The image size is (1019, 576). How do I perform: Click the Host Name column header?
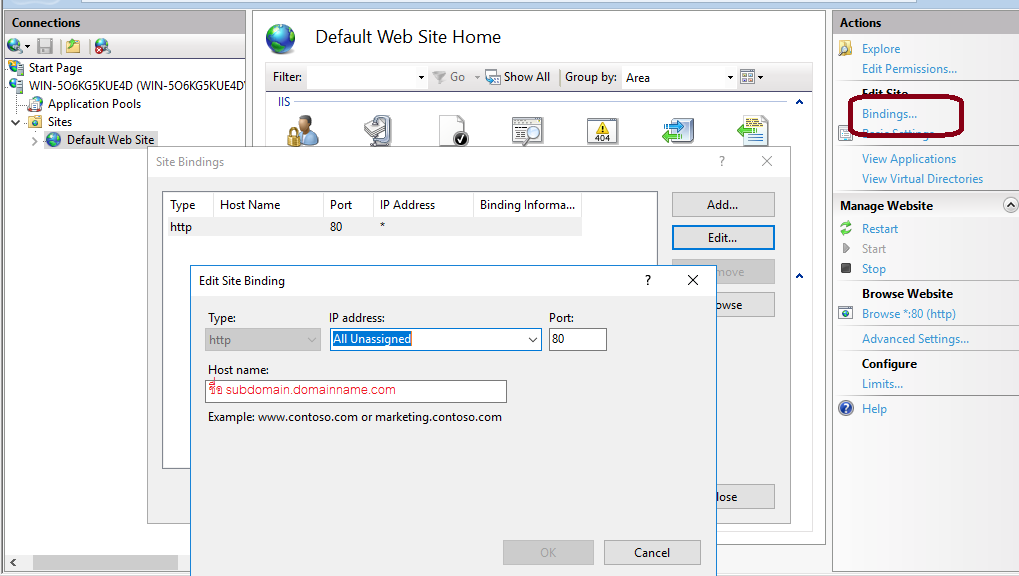point(268,205)
